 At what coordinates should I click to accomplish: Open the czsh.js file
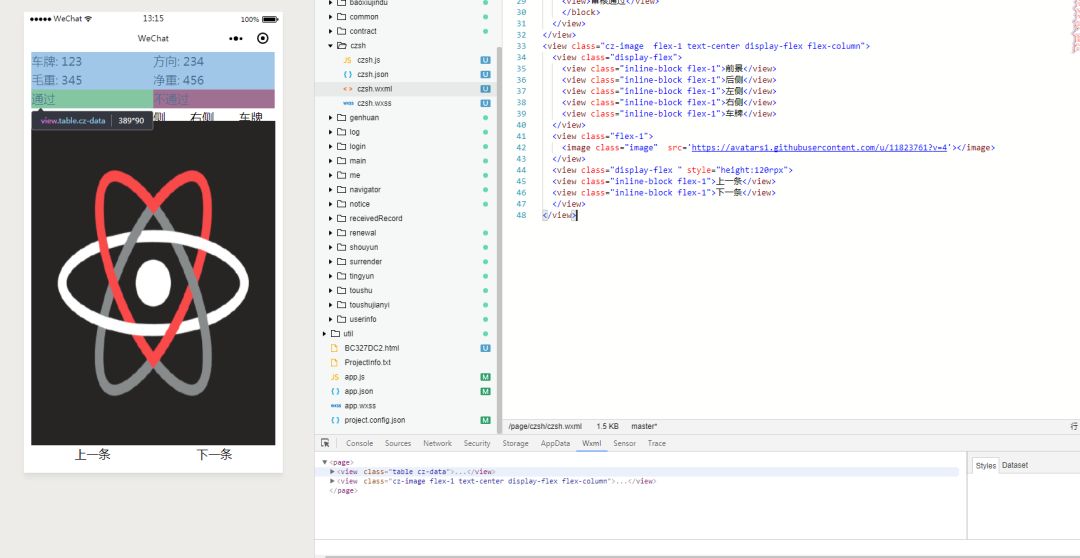pos(366,60)
